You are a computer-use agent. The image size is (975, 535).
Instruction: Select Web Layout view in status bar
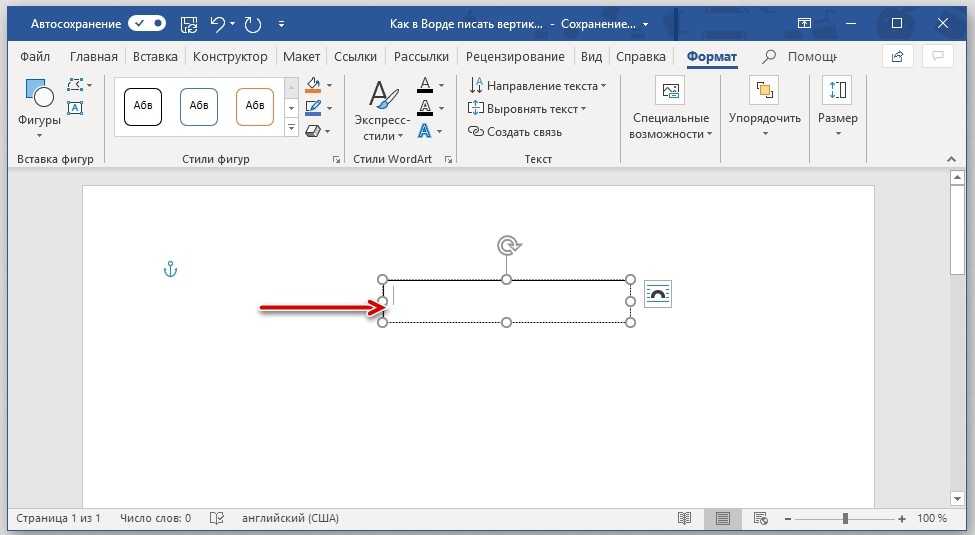coord(761,518)
